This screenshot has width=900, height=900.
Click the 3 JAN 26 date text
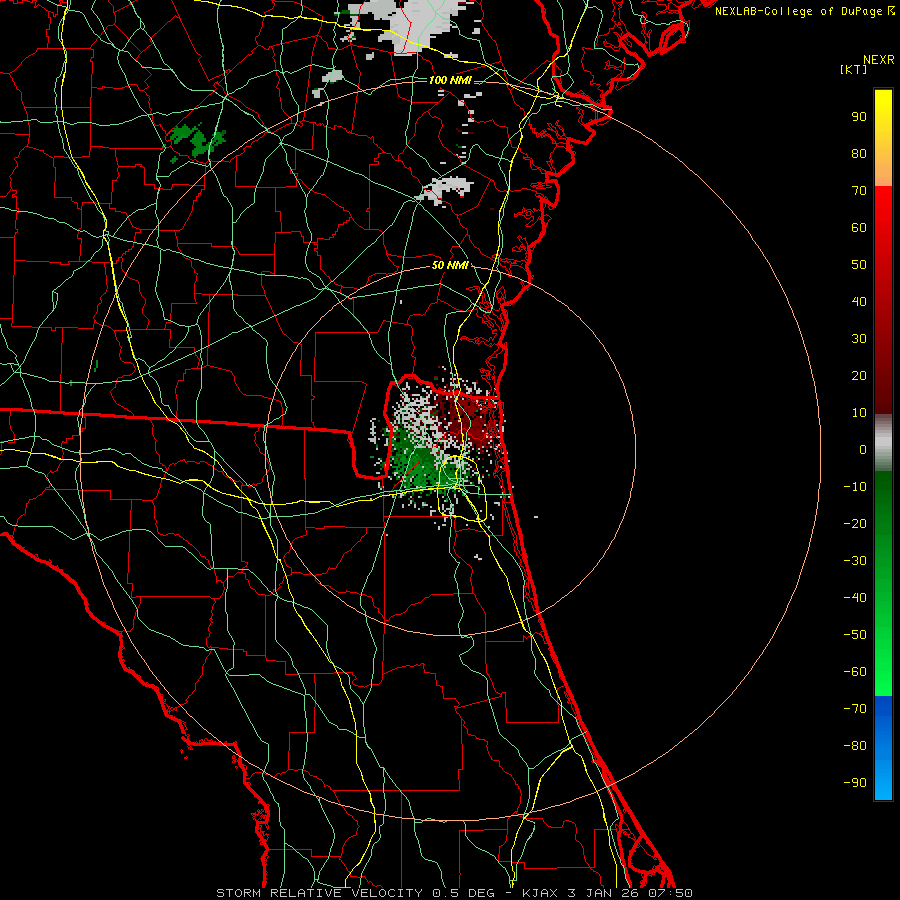[x=604, y=893]
